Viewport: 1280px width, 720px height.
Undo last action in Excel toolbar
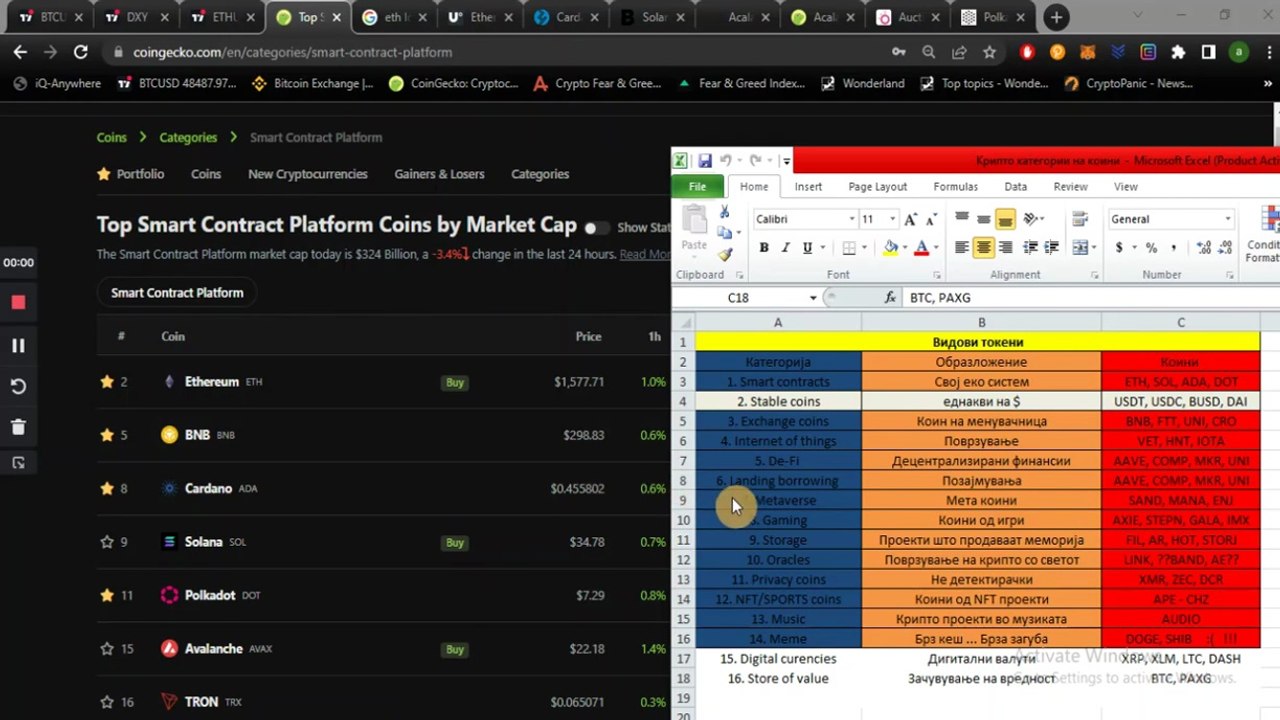[x=726, y=160]
